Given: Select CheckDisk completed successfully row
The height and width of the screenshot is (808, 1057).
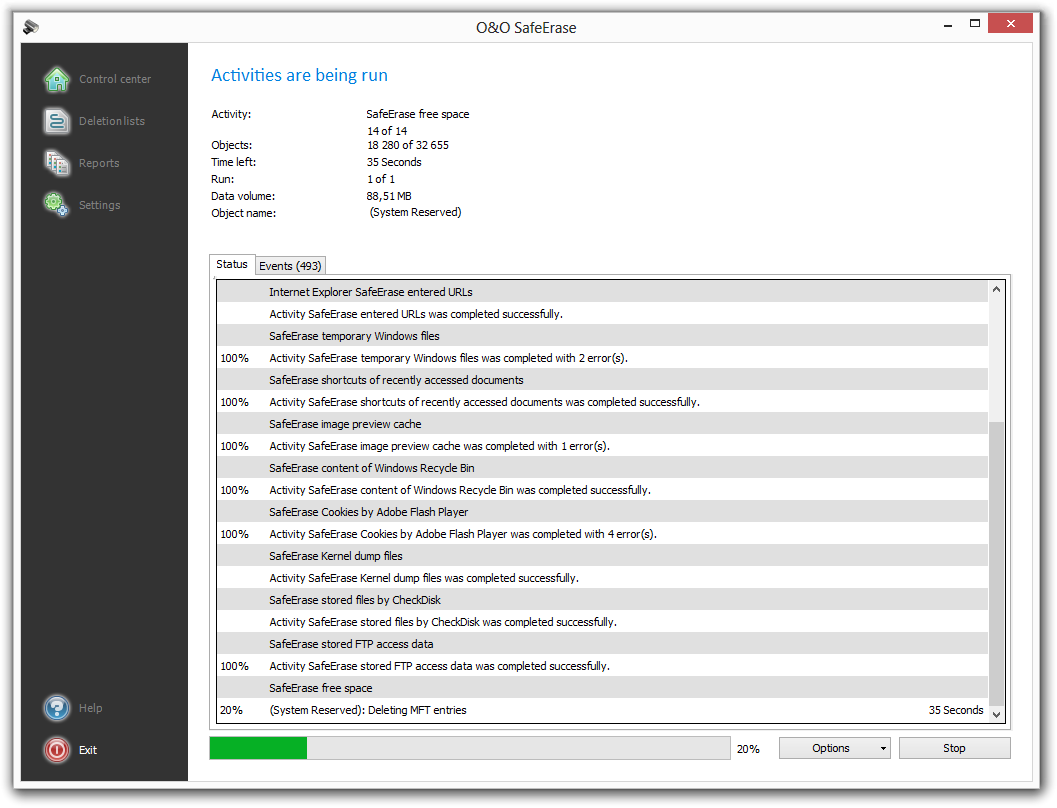Looking at the screenshot, I should click(x=603, y=622).
